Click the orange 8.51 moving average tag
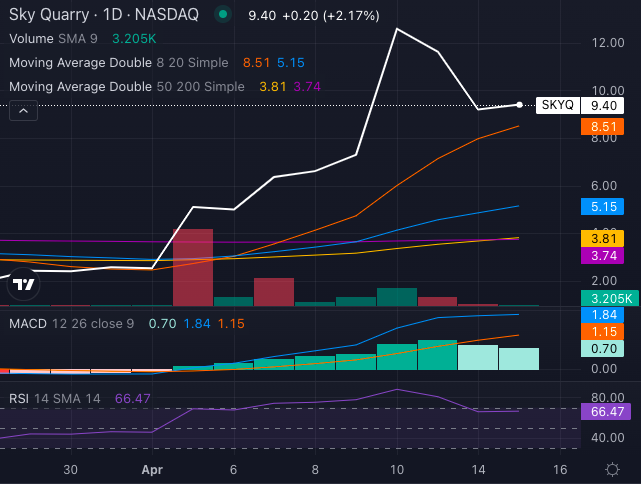The width and height of the screenshot is (641, 484). 603,127
